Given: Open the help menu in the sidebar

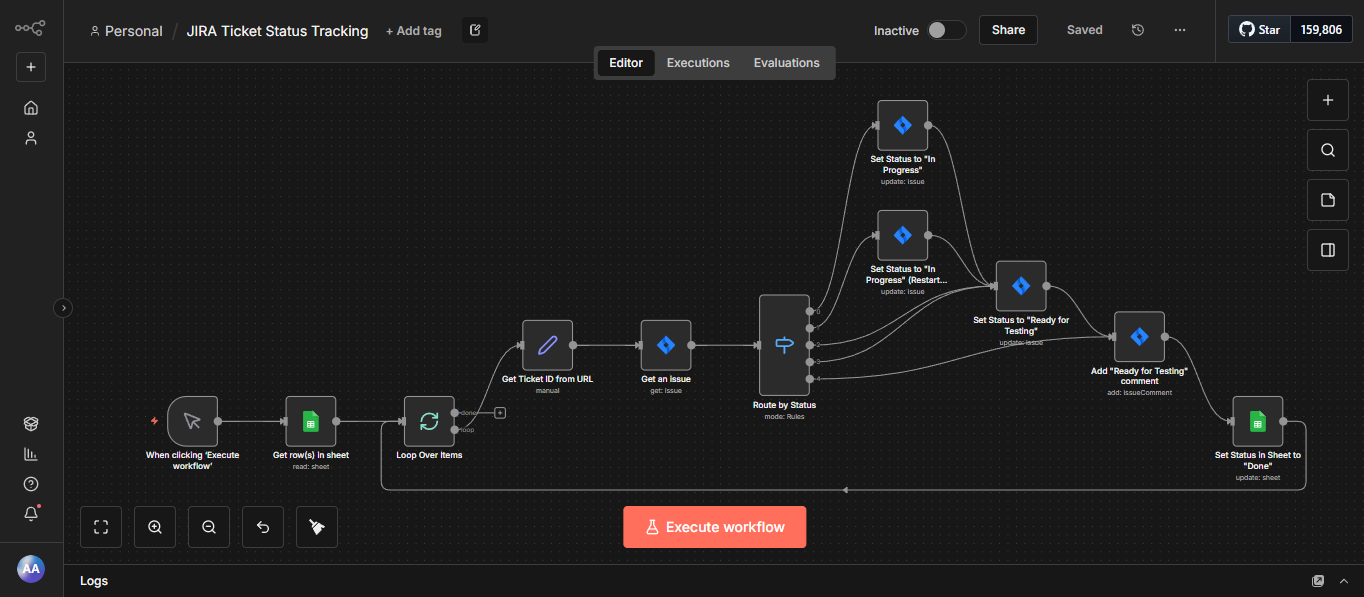Looking at the screenshot, I should [31, 484].
